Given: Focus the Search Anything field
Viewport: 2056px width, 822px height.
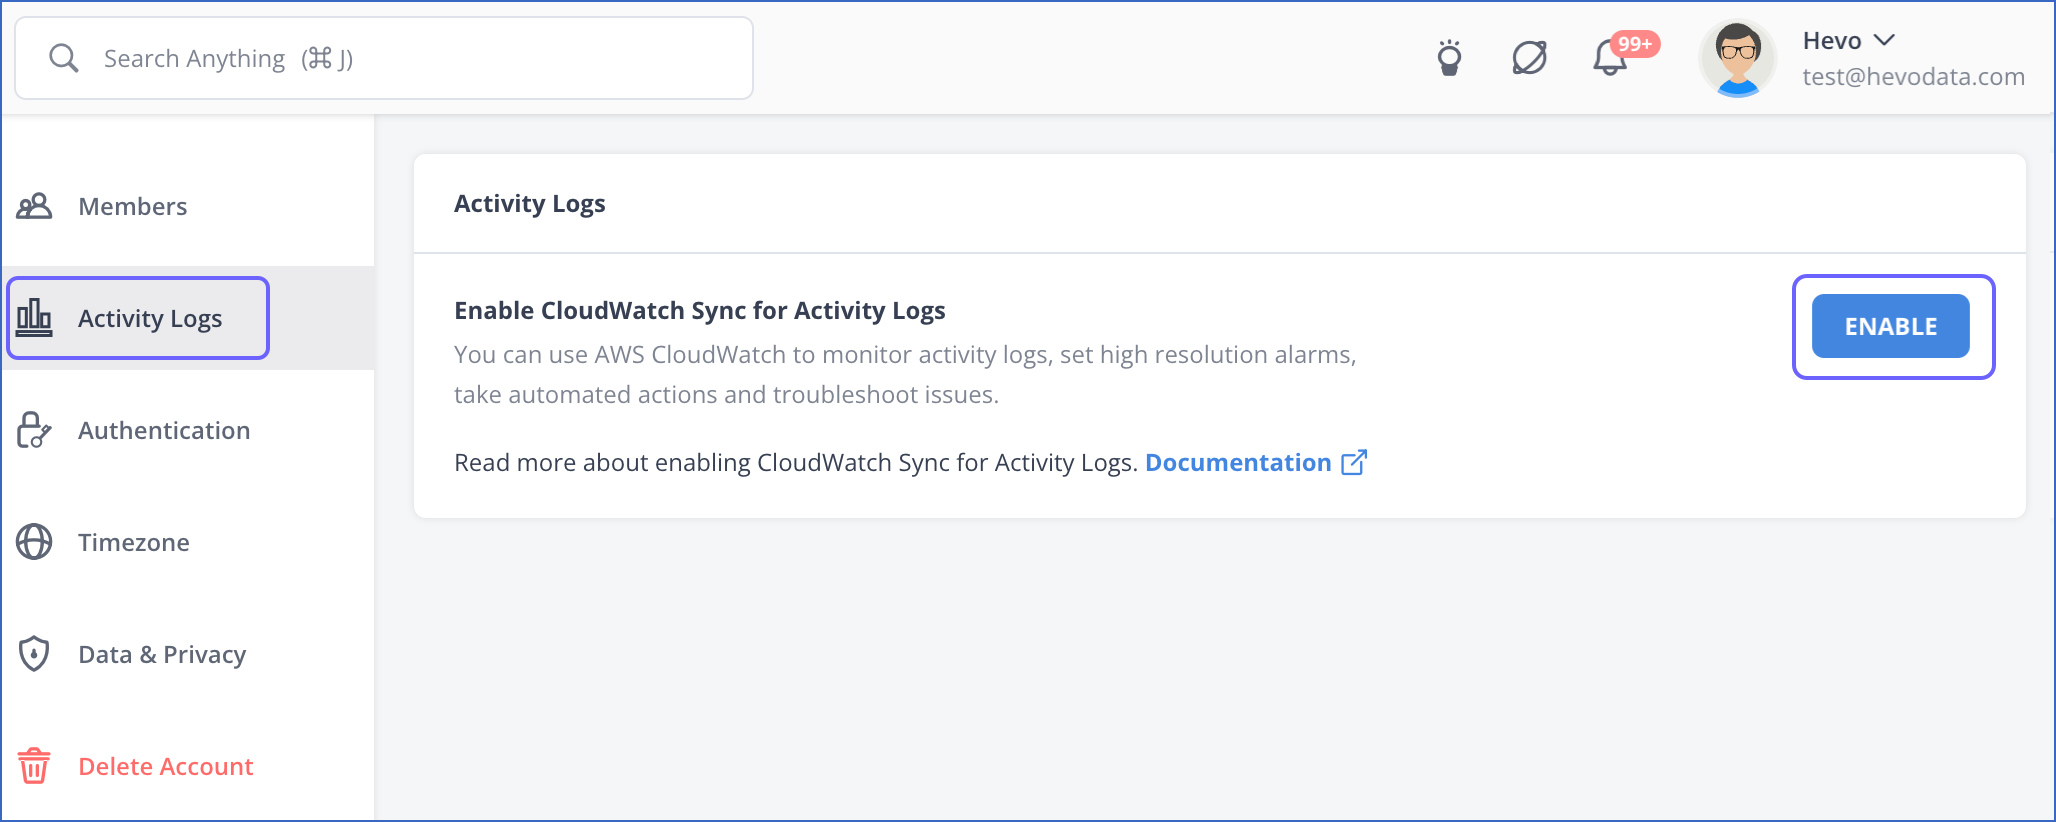Looking at the screenshot, I should (x=384, y=58).
